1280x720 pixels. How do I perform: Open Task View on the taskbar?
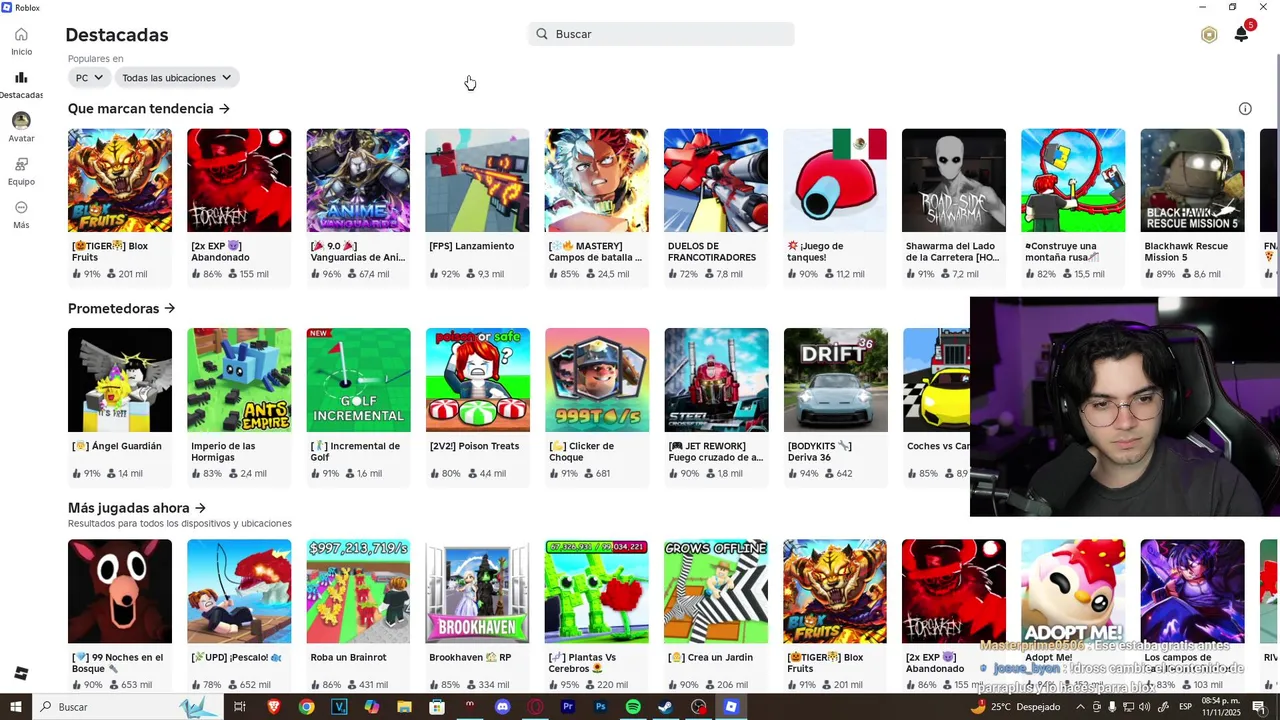click(240, 707)
